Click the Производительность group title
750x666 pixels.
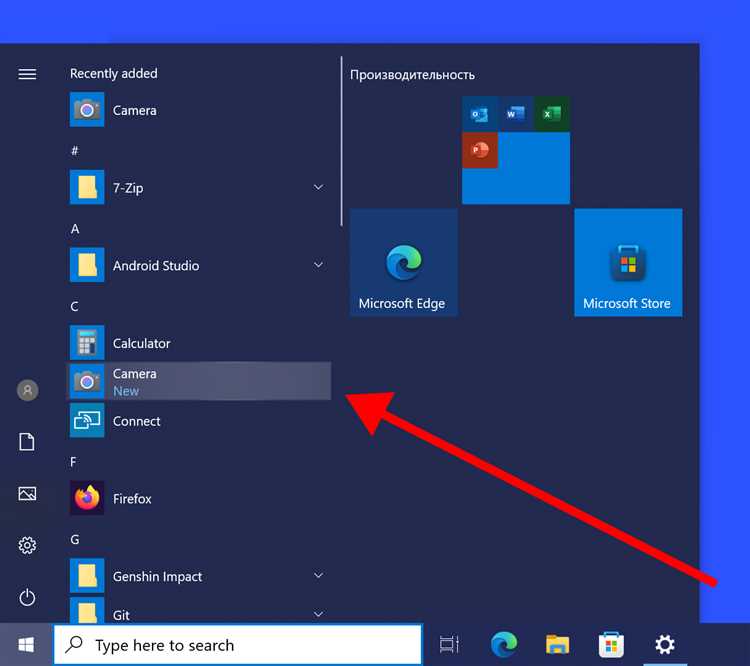(x=412, y=75)
